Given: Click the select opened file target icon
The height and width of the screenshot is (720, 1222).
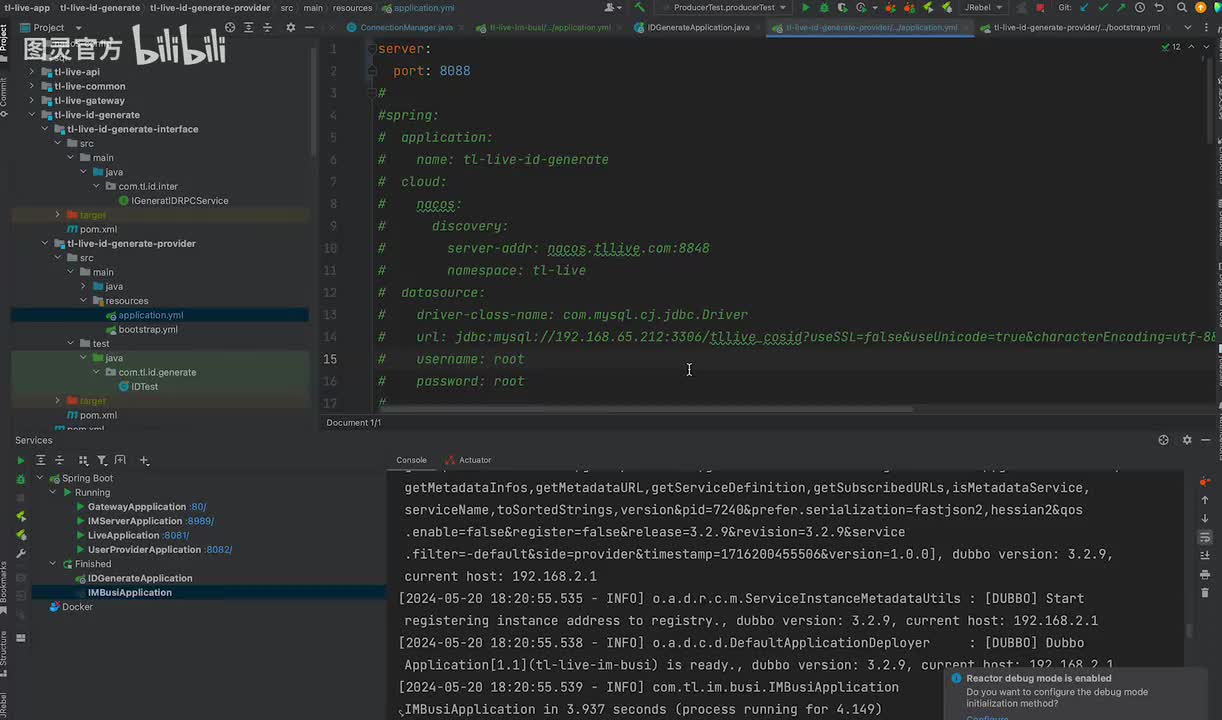Looking at the screenshot, I should tap(230, 28).
